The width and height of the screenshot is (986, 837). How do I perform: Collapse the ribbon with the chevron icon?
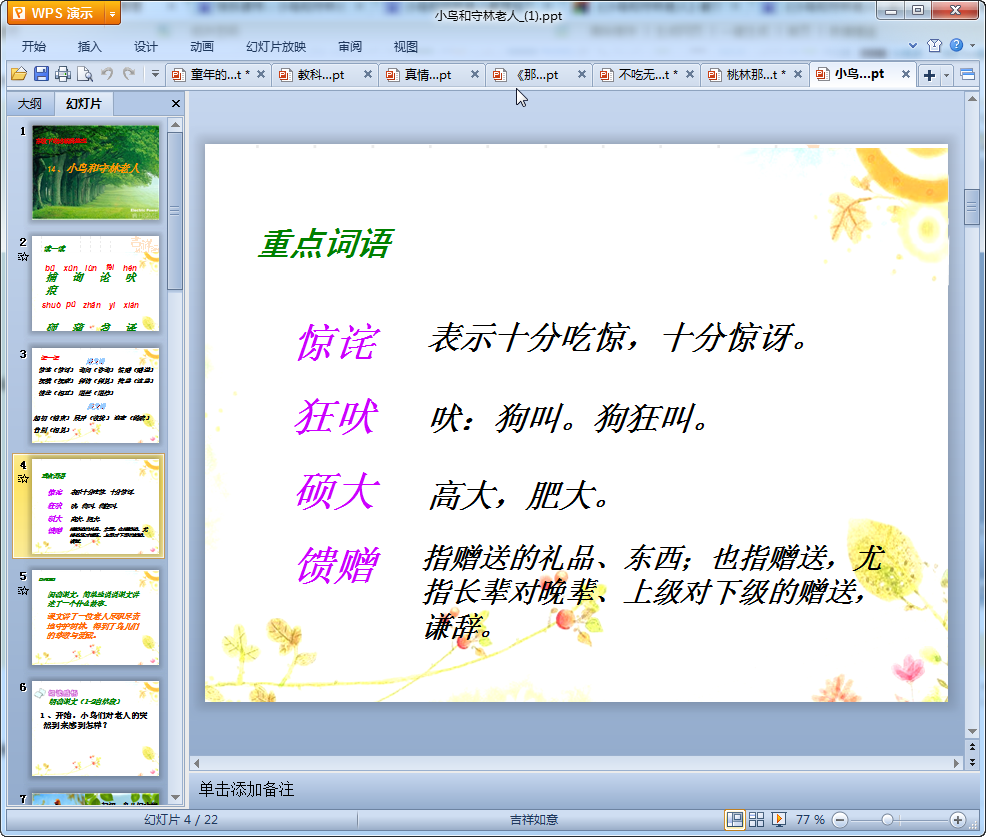tap(913, 45)
